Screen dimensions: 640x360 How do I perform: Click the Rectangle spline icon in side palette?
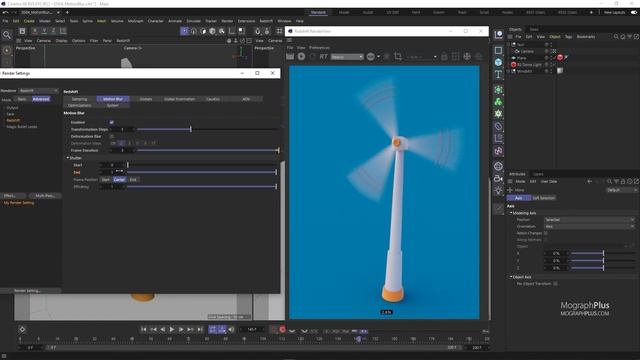coord(498,50)
